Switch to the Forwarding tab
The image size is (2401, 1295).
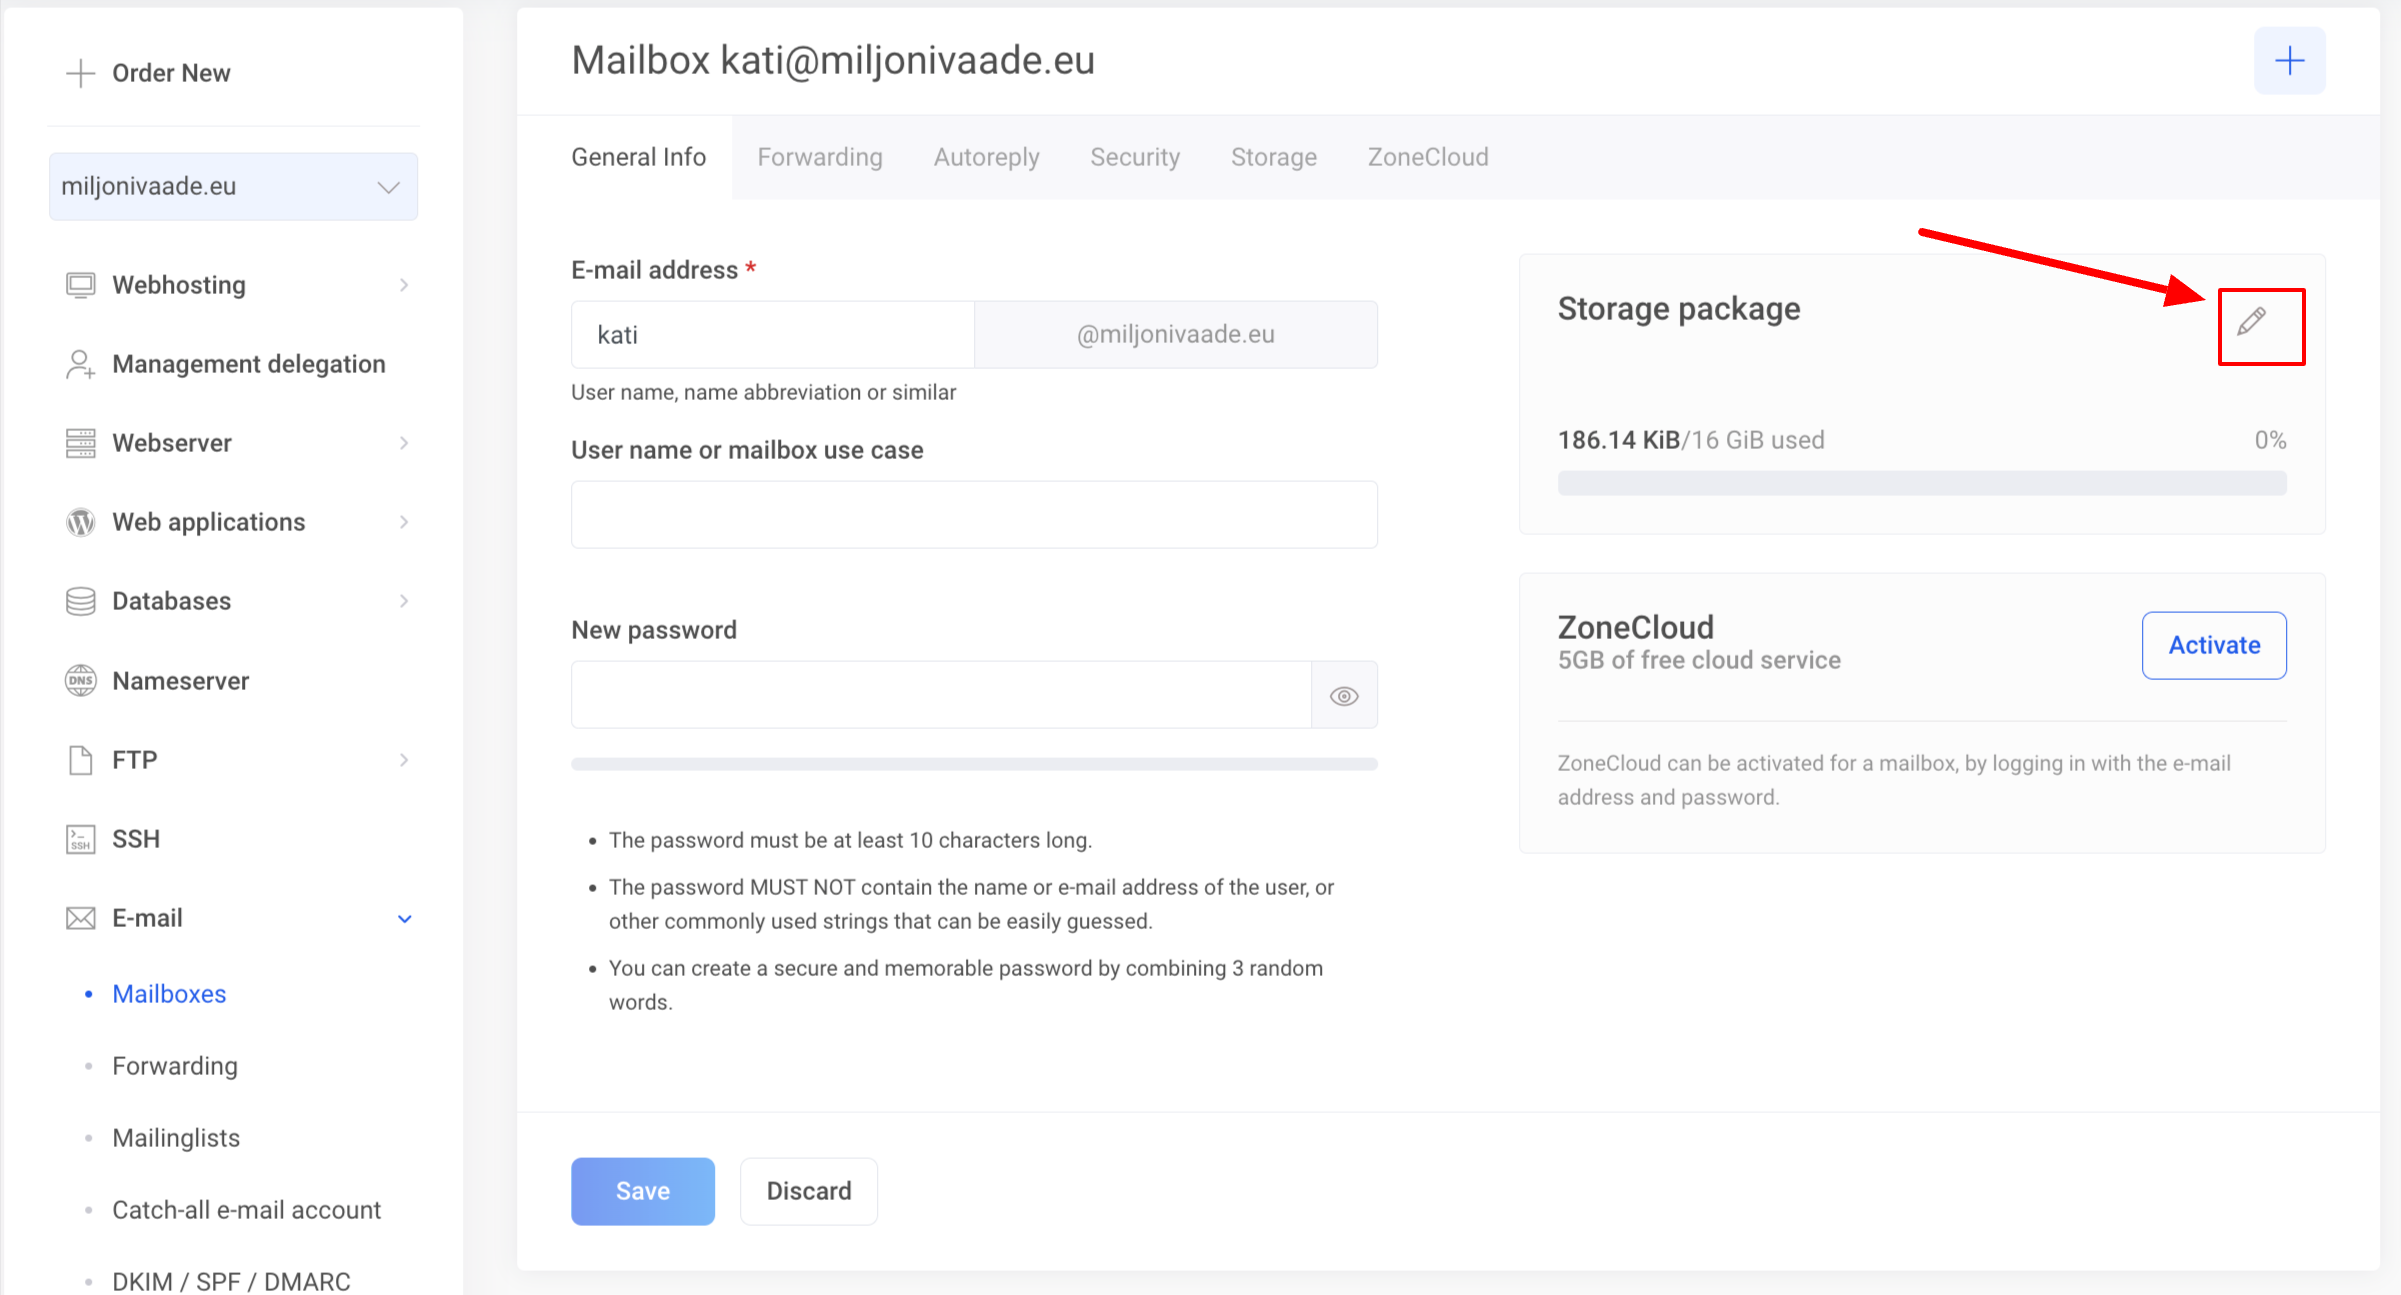pos(819,157)
